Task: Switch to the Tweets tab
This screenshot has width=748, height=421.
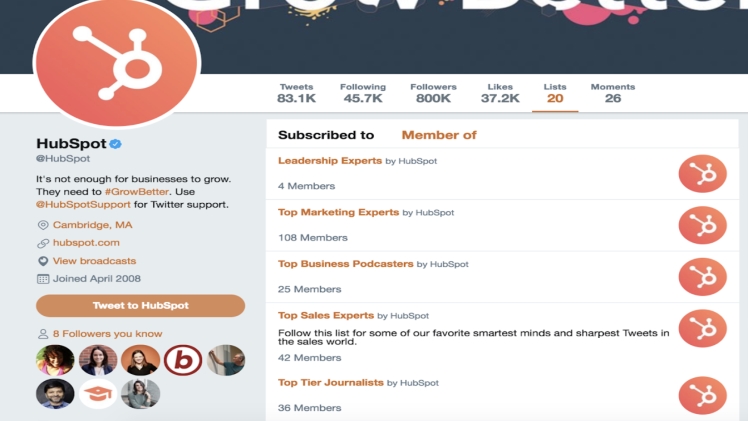Action: pos(296,93)
